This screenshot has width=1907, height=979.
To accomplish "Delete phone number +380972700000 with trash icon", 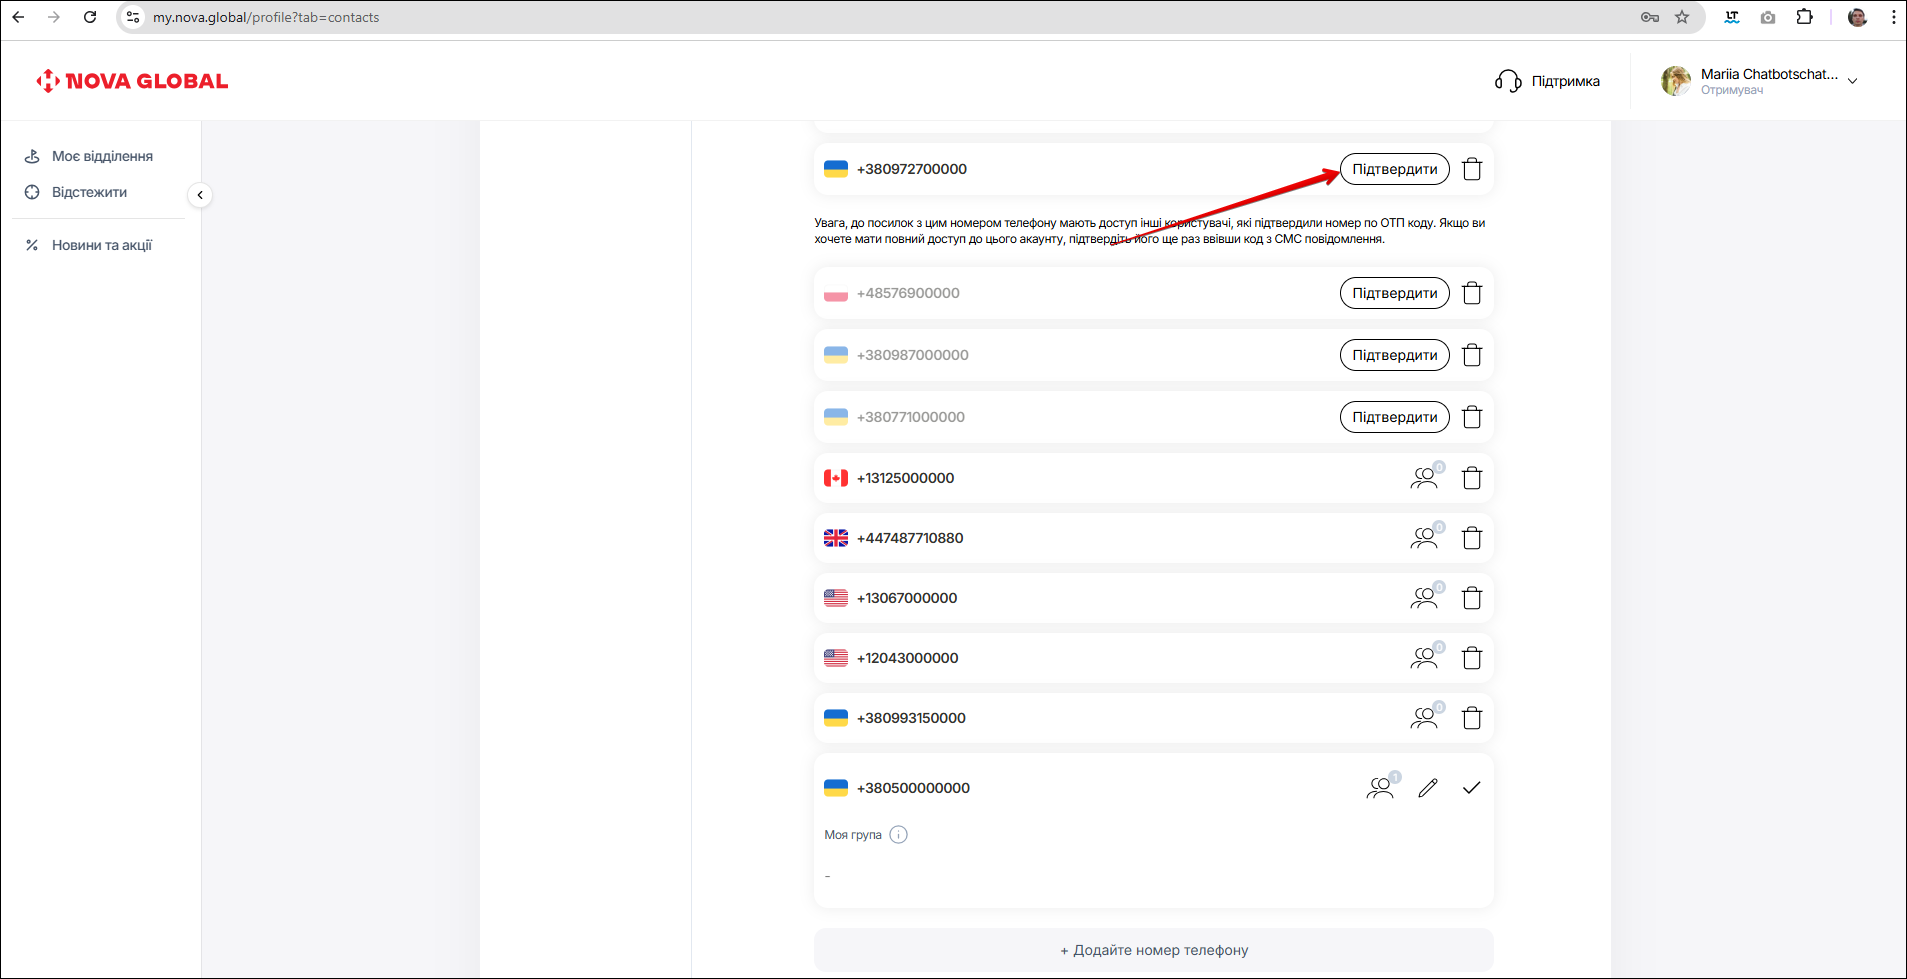I will tap(1471, 169).
